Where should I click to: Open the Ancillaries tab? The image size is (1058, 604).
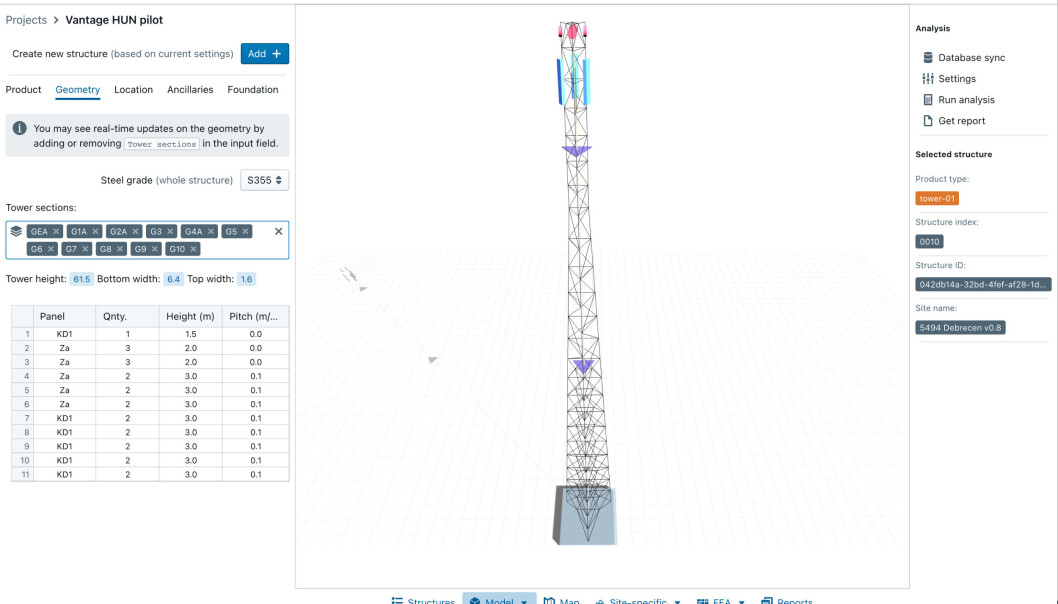pos(190,89)
